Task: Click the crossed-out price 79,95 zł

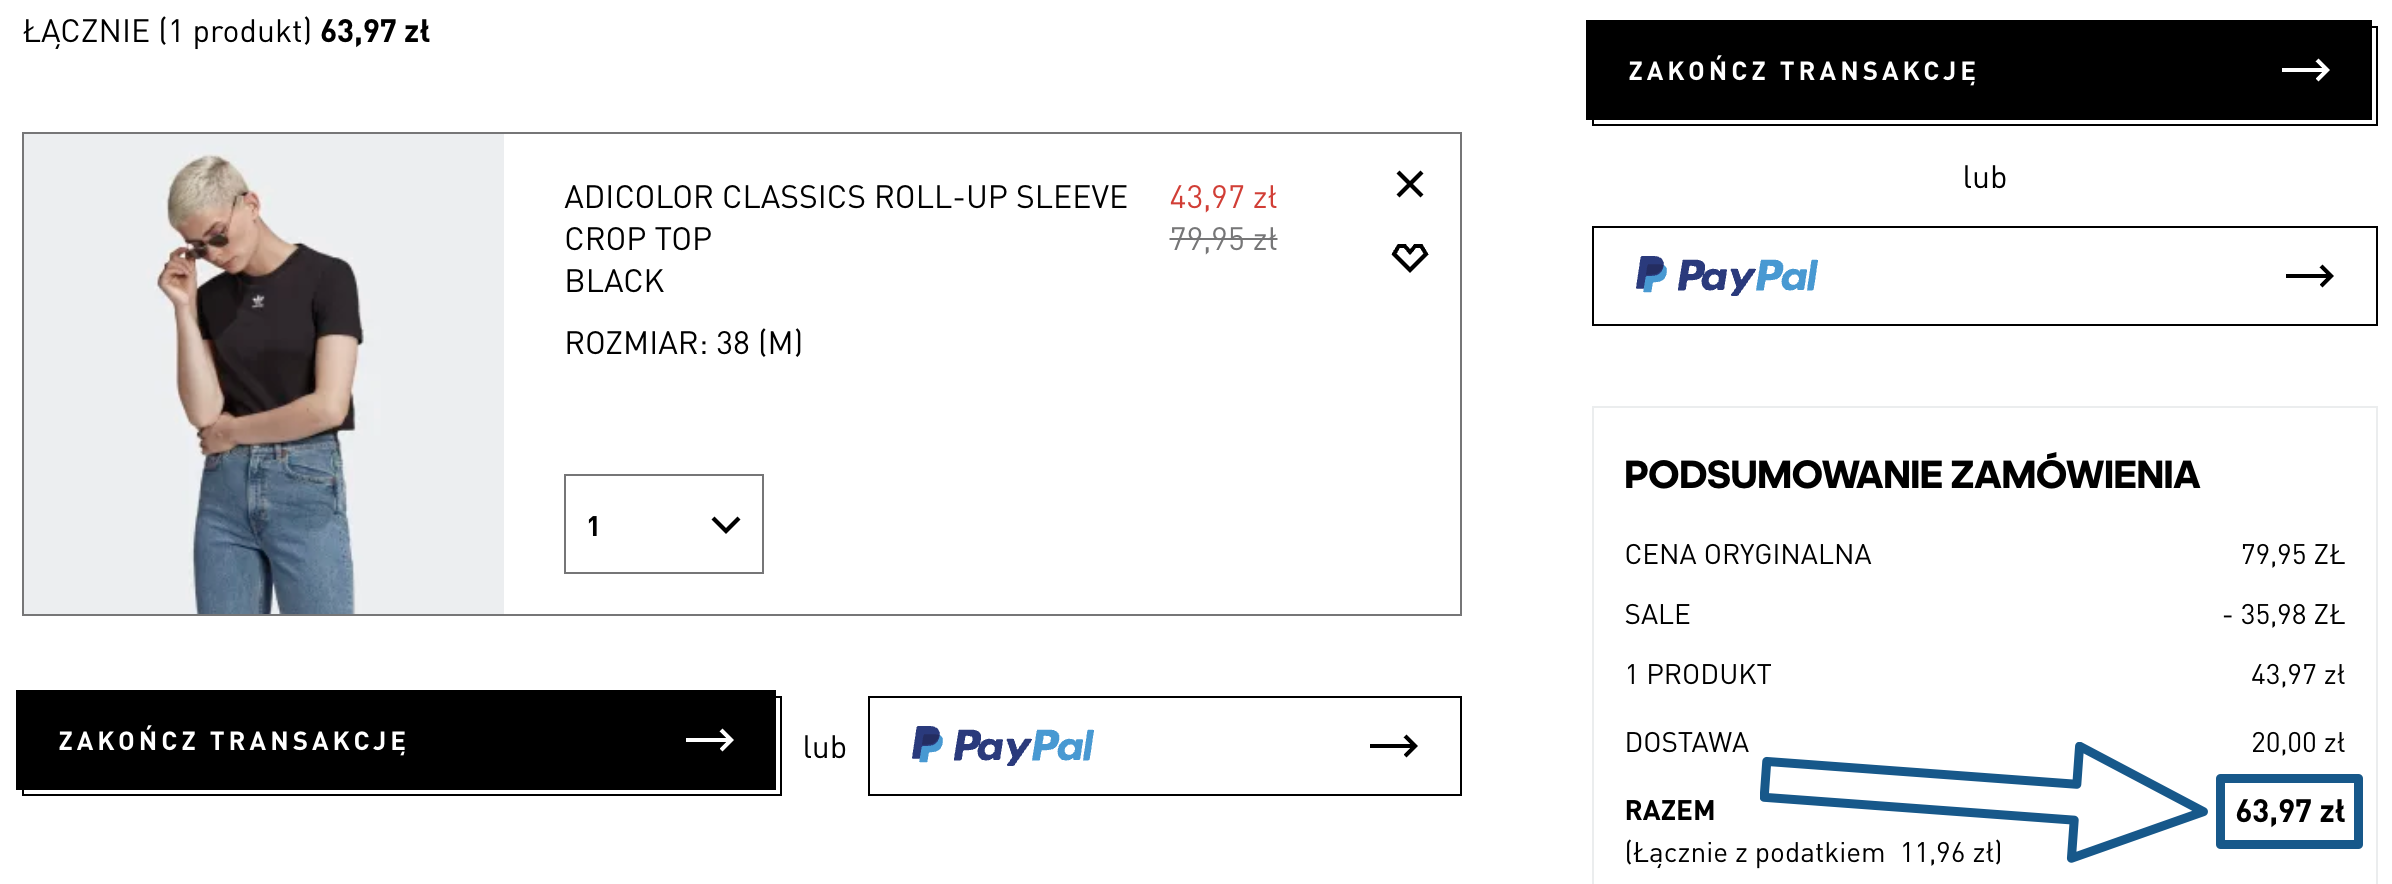Action: click(1223, 240)
